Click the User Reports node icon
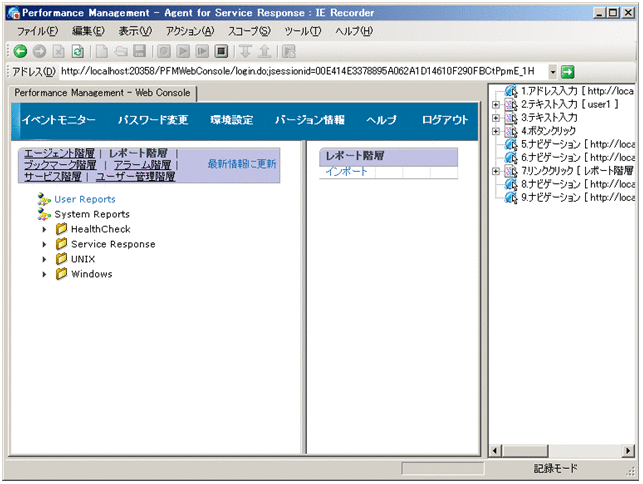643x484 pixels. pos(44,199)
